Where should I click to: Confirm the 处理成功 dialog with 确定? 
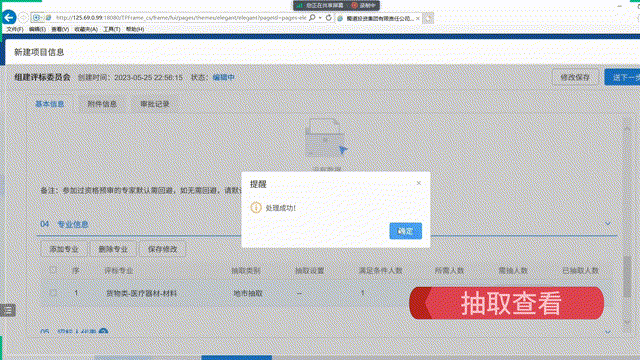(405, 231)
